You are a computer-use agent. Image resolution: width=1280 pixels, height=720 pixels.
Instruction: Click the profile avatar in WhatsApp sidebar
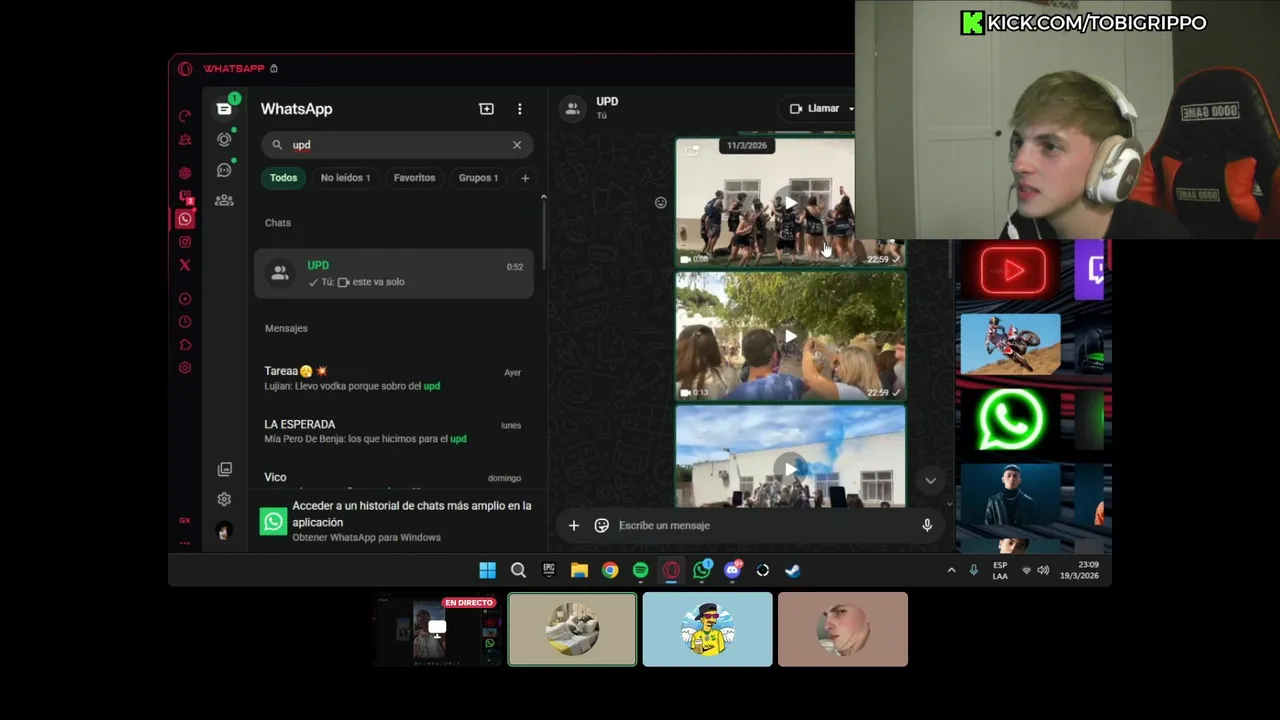(224, 531)
